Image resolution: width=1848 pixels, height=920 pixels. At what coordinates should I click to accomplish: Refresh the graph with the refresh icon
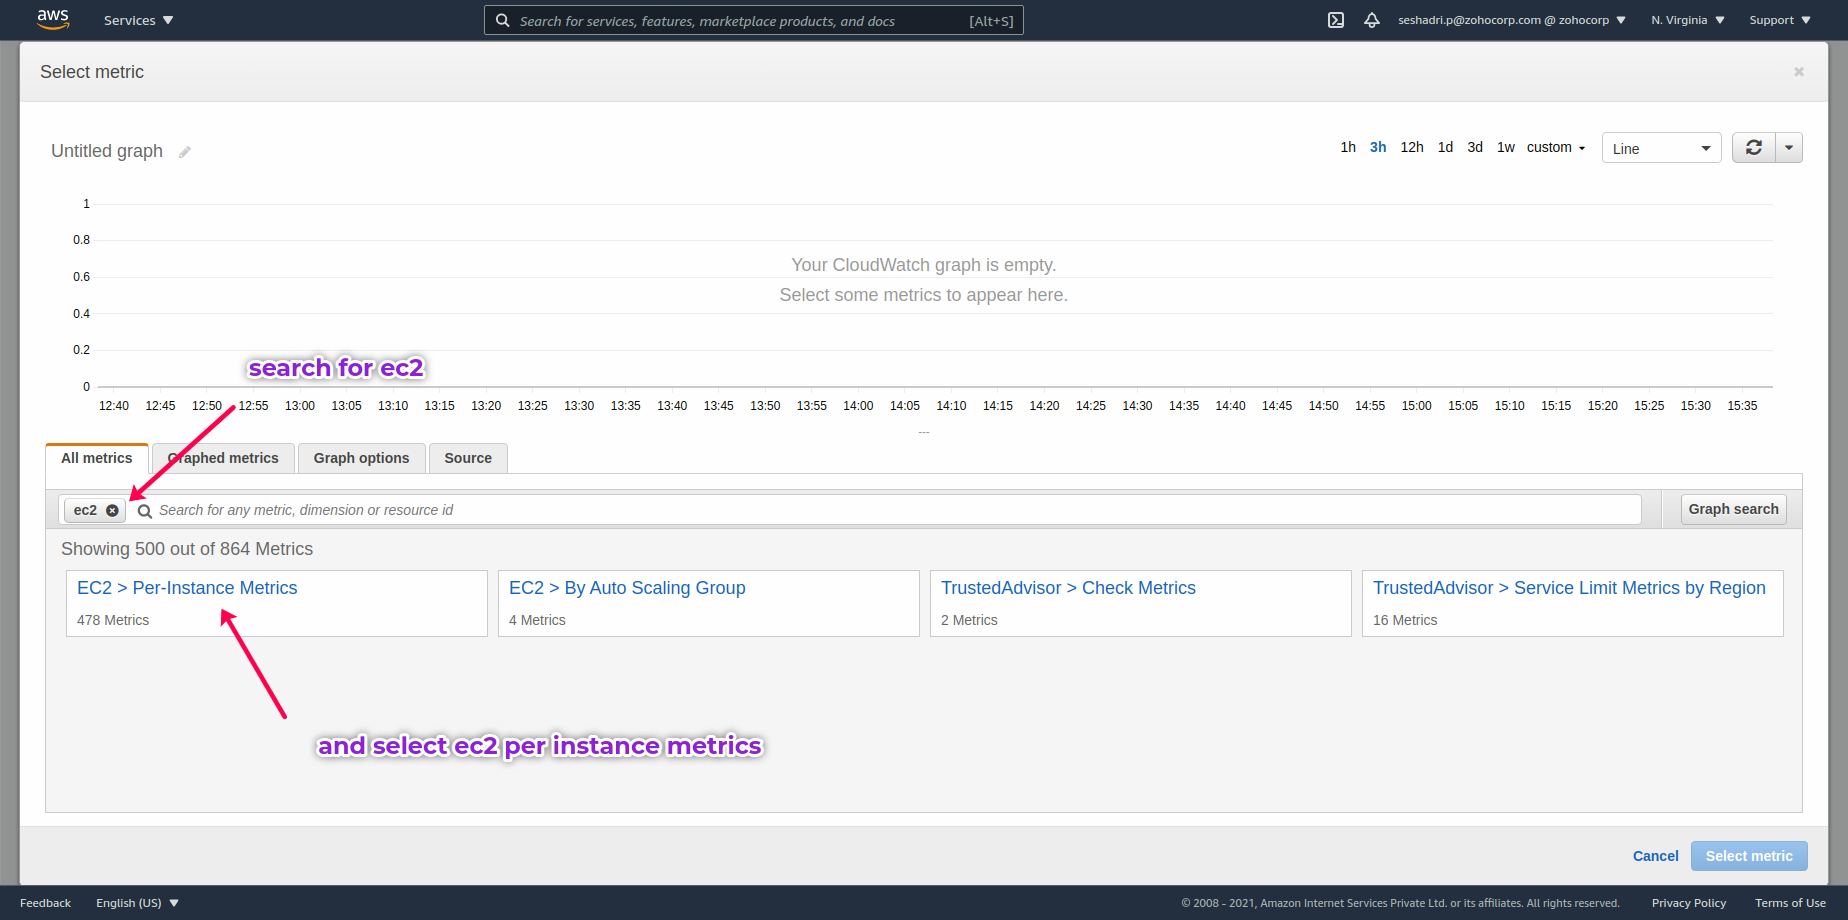click(x=1754, y=148)
